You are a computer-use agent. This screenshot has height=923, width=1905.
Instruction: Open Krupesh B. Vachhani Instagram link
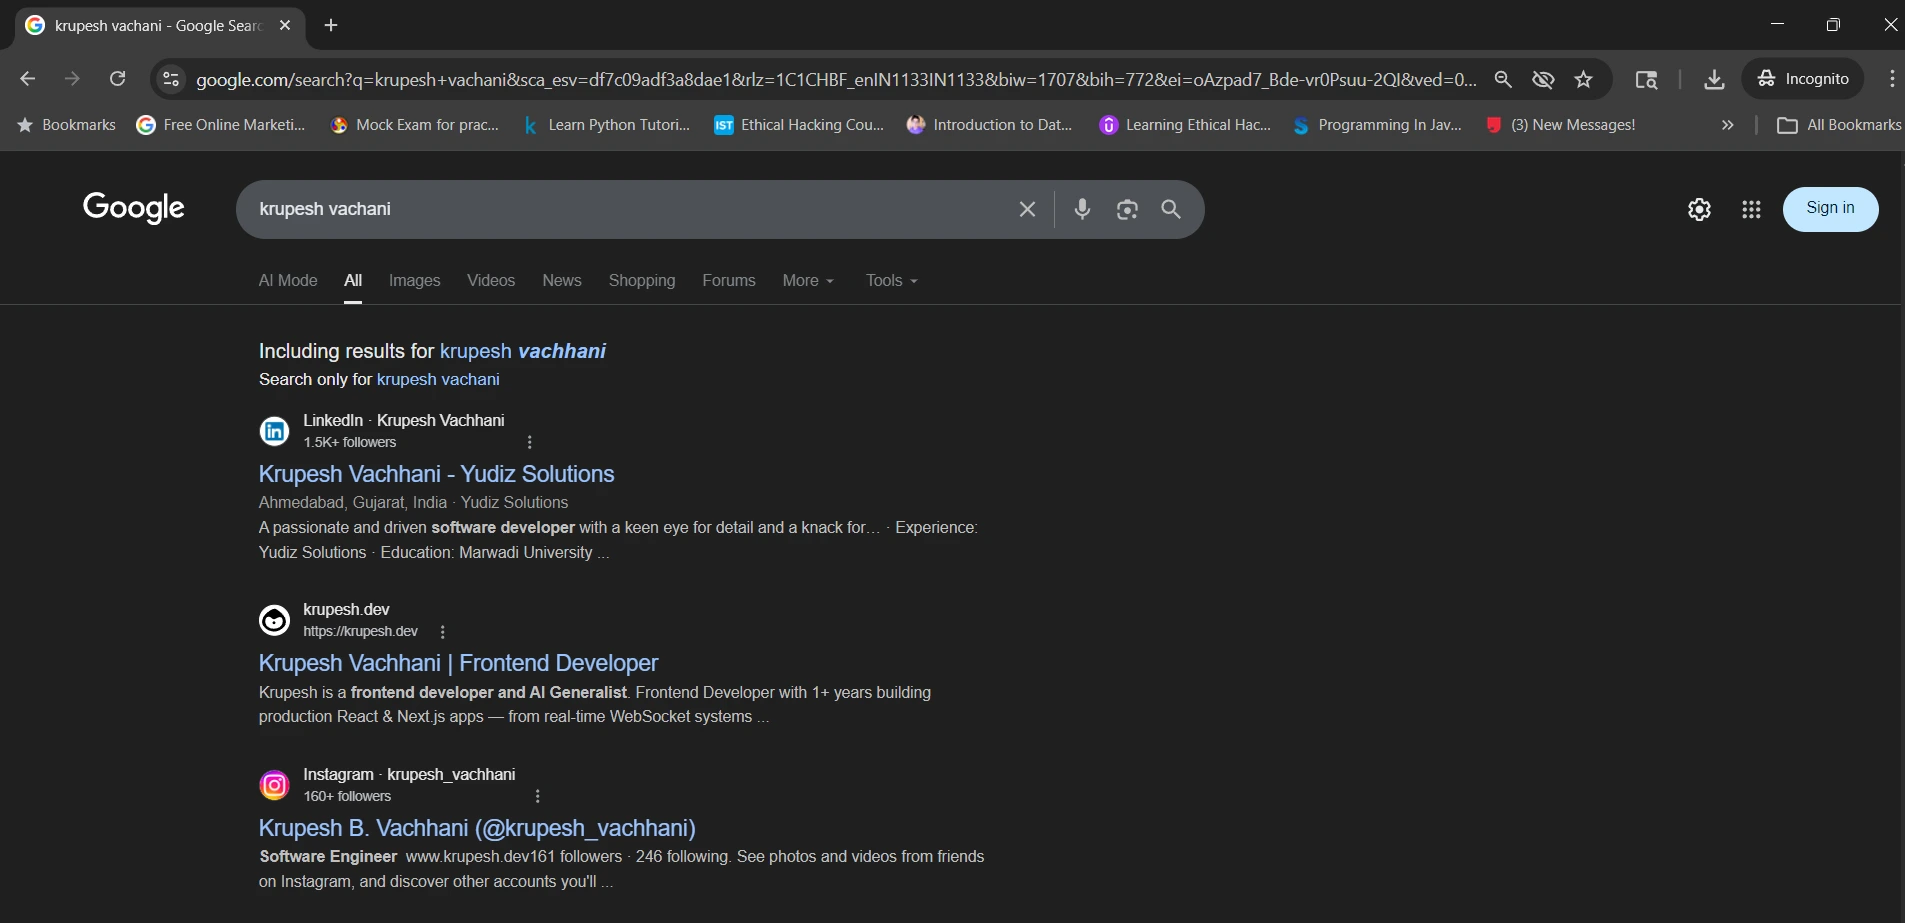pos(477,828)
